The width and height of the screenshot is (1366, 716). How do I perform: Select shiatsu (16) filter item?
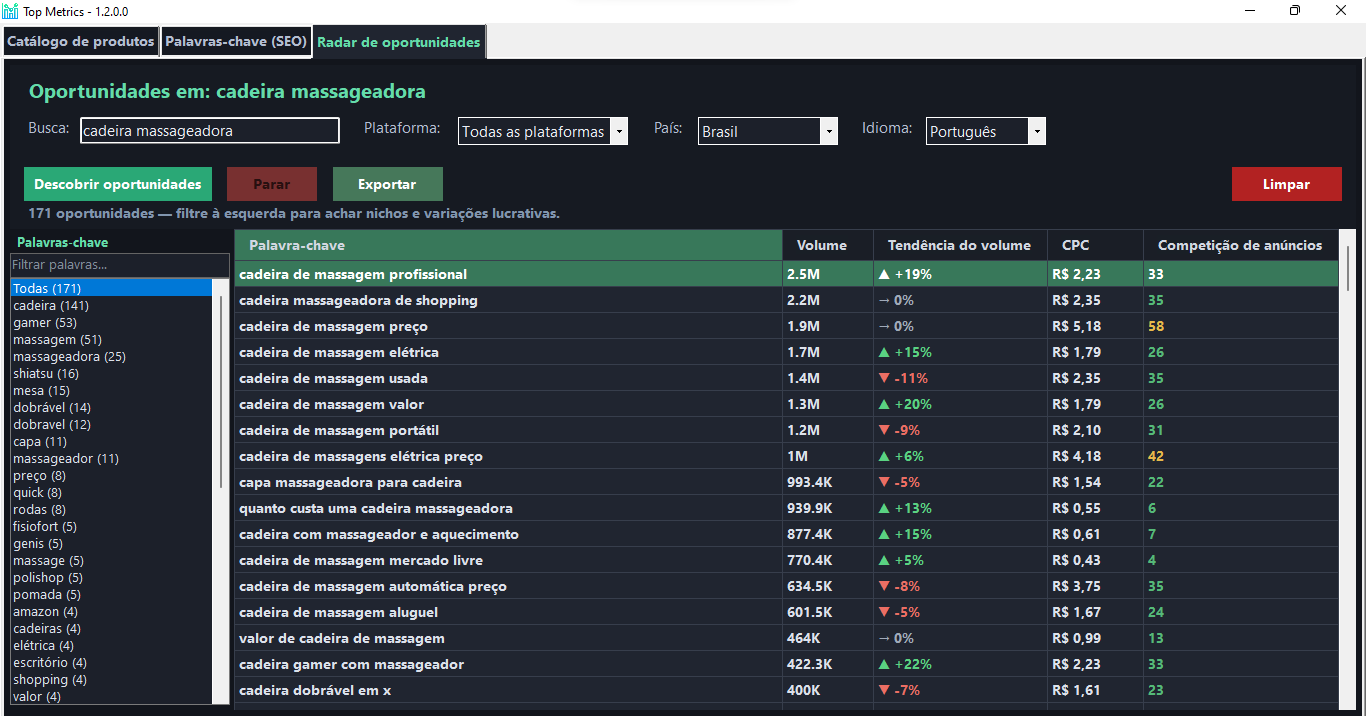coord(111,373)
